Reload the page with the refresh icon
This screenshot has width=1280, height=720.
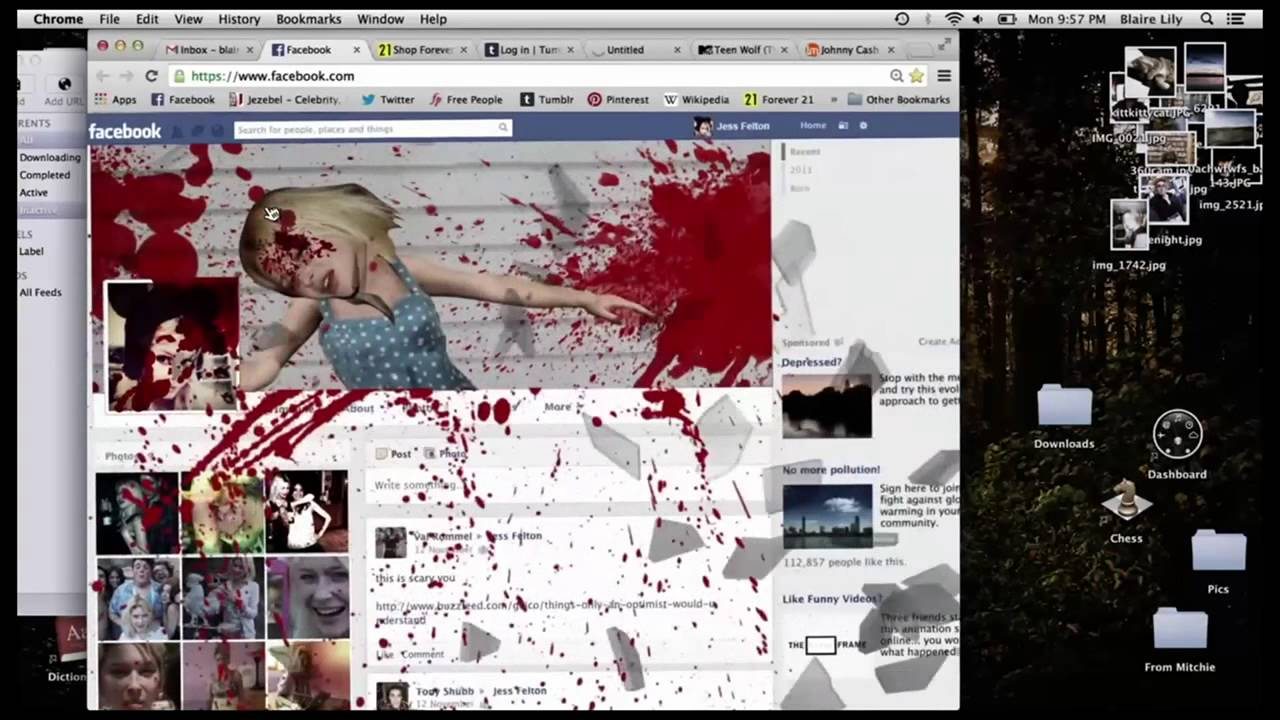(x=151, y=76)
